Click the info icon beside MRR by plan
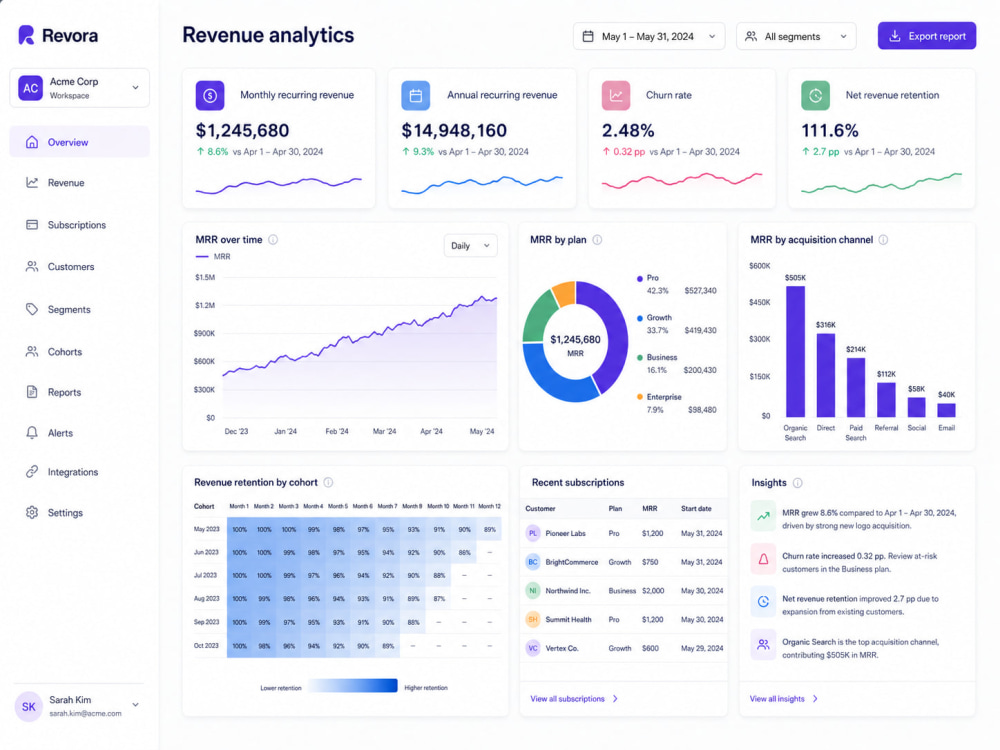1000x750 pixels. tap(597, 240)
